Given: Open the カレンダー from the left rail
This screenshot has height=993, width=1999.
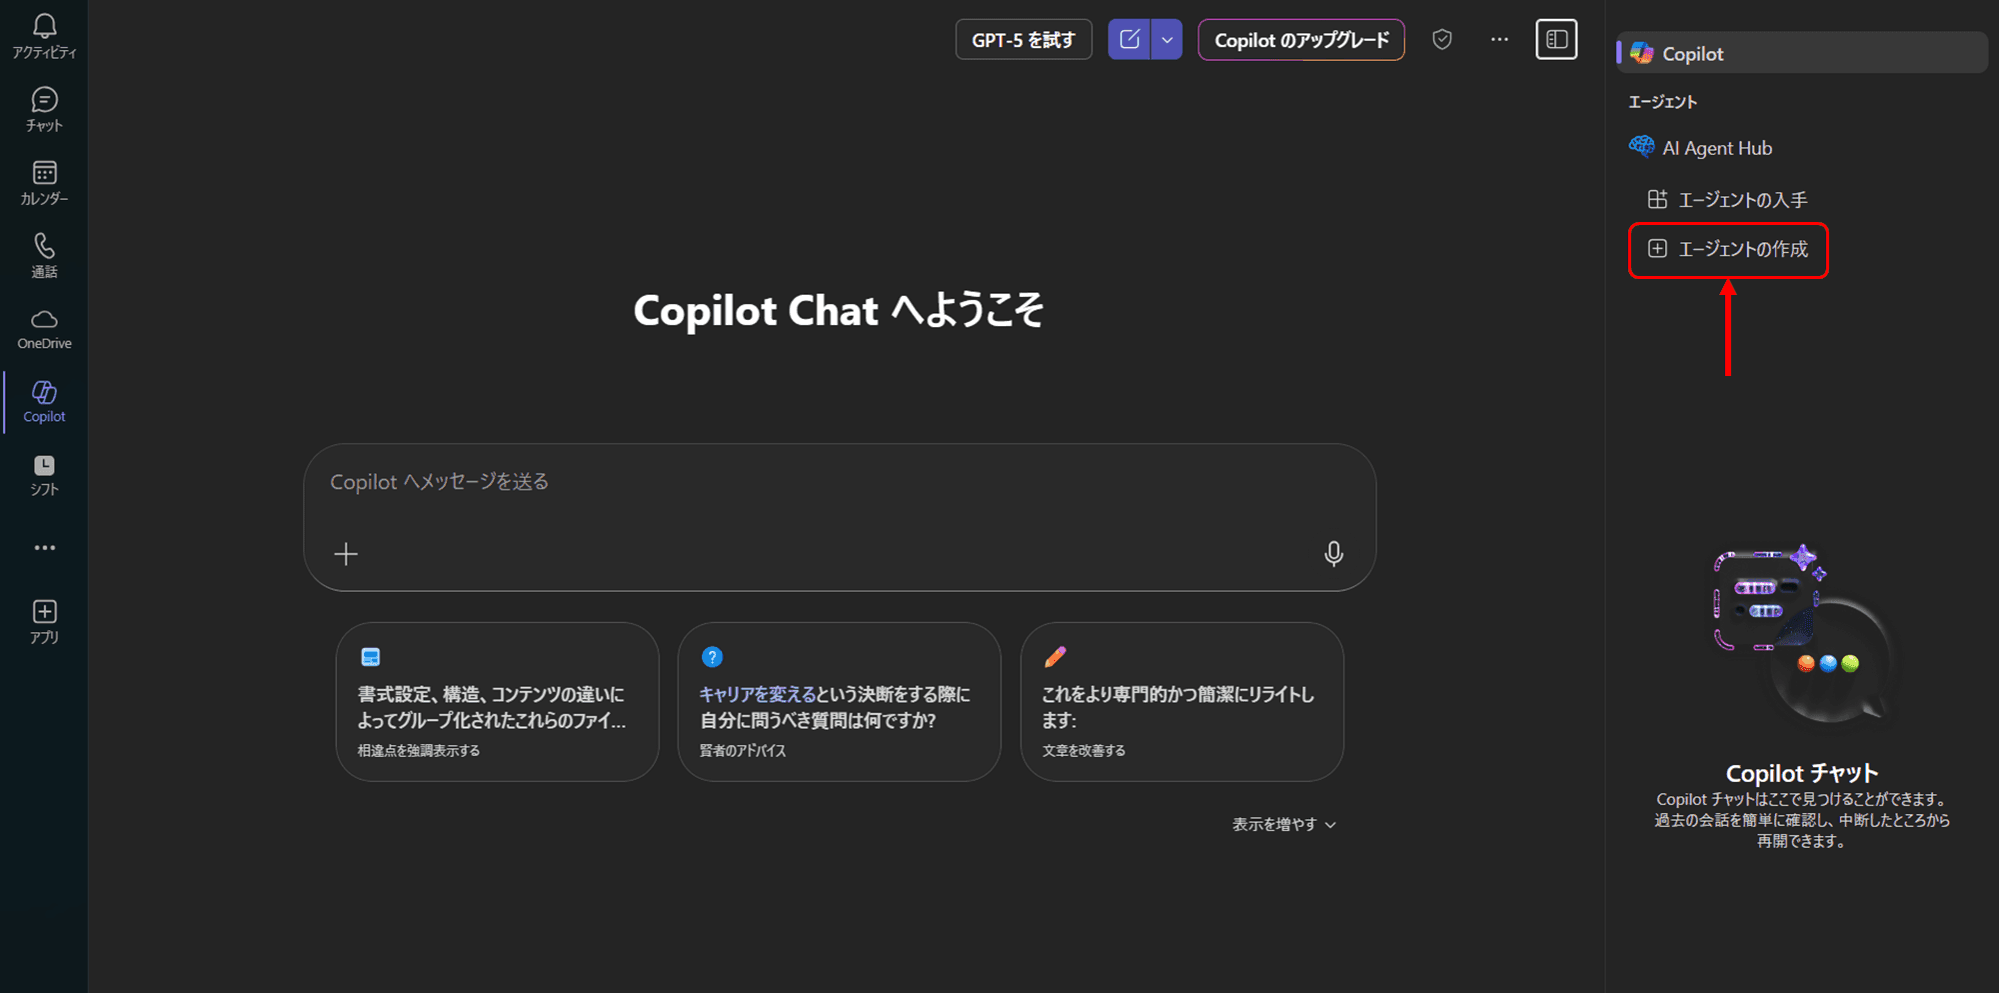Looking at the screenshot, I should point(43,180).
